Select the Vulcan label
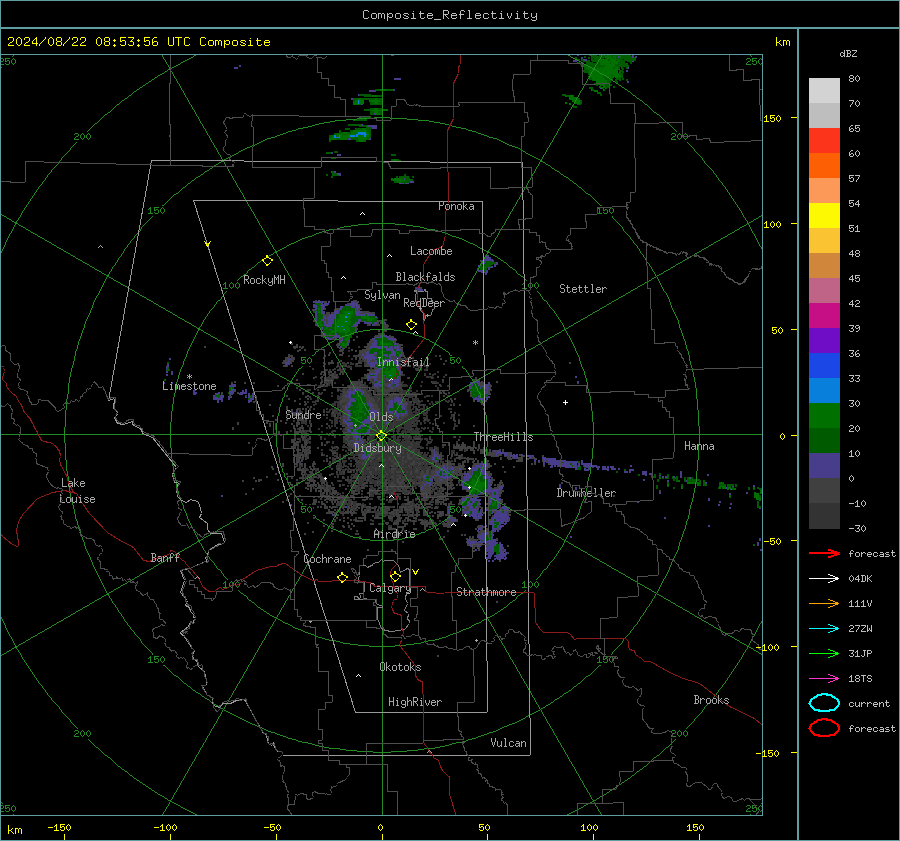This screenshot has height=841, width=900. pos(508,743)
